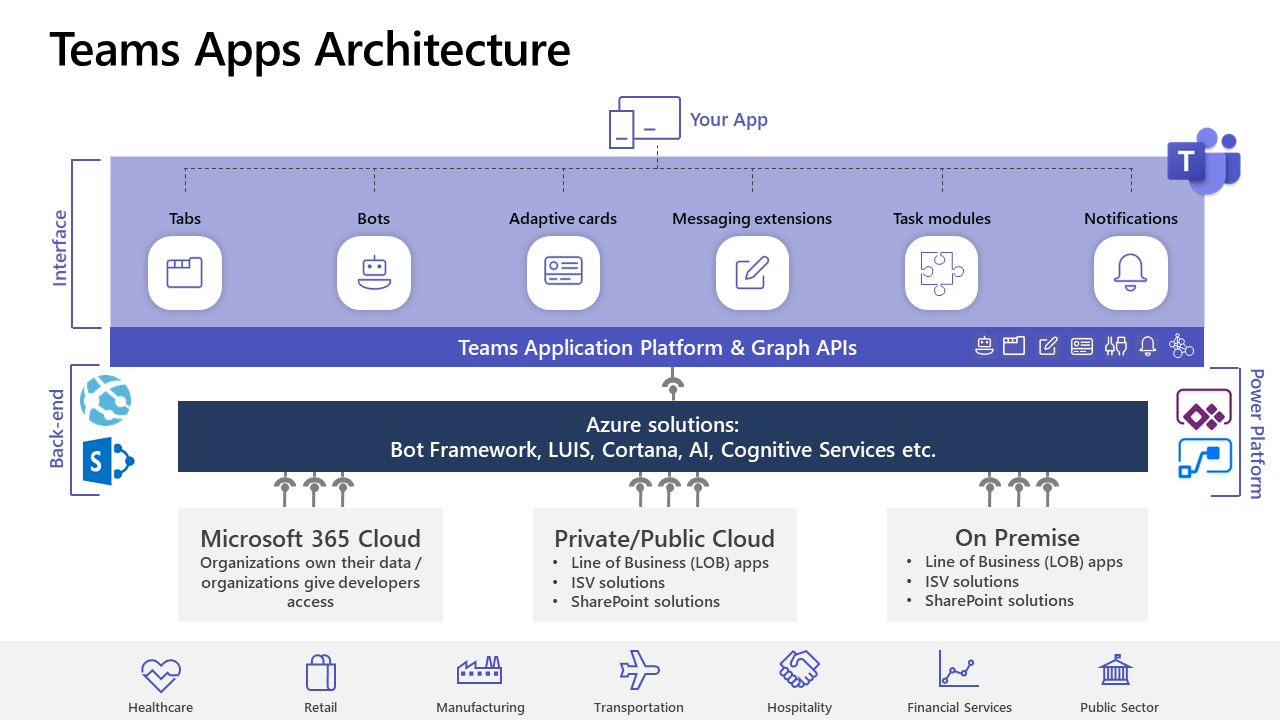Click the small bell icon in Graph APIs bar

coord(1148,346)
